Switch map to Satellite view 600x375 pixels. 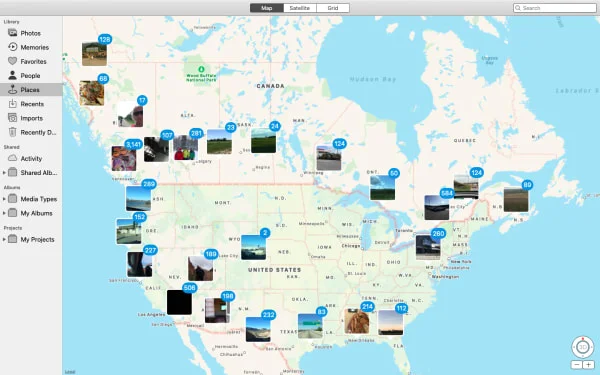click(x=300, y=8)
